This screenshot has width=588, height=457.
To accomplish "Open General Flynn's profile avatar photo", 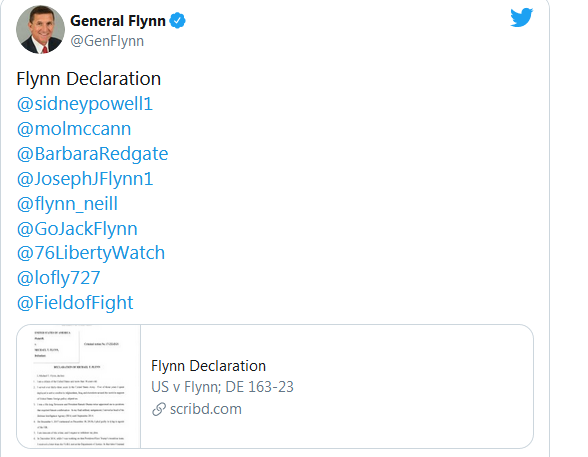I will (40, 30).
